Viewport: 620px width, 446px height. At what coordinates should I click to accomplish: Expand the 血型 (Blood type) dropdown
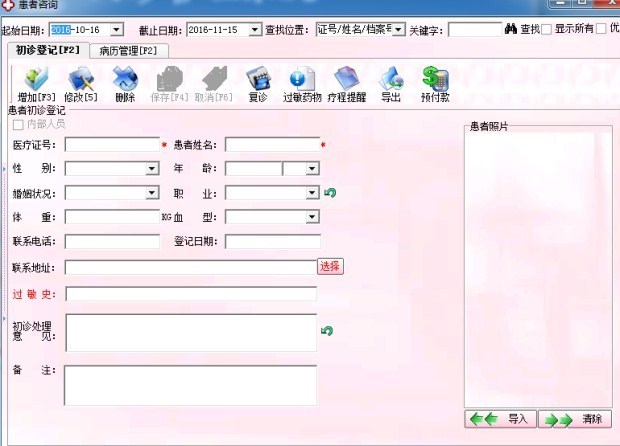click(x=313, y=217)
